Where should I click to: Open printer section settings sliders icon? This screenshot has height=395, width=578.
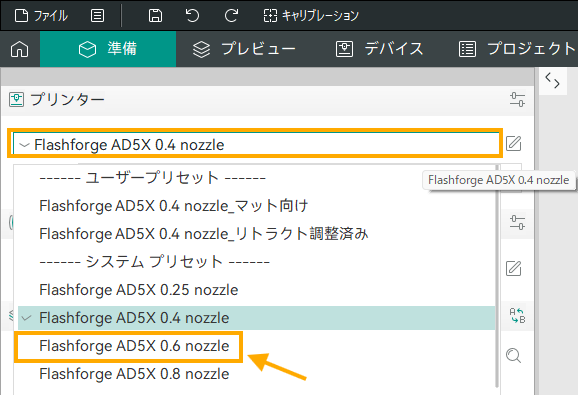[518, 99]
